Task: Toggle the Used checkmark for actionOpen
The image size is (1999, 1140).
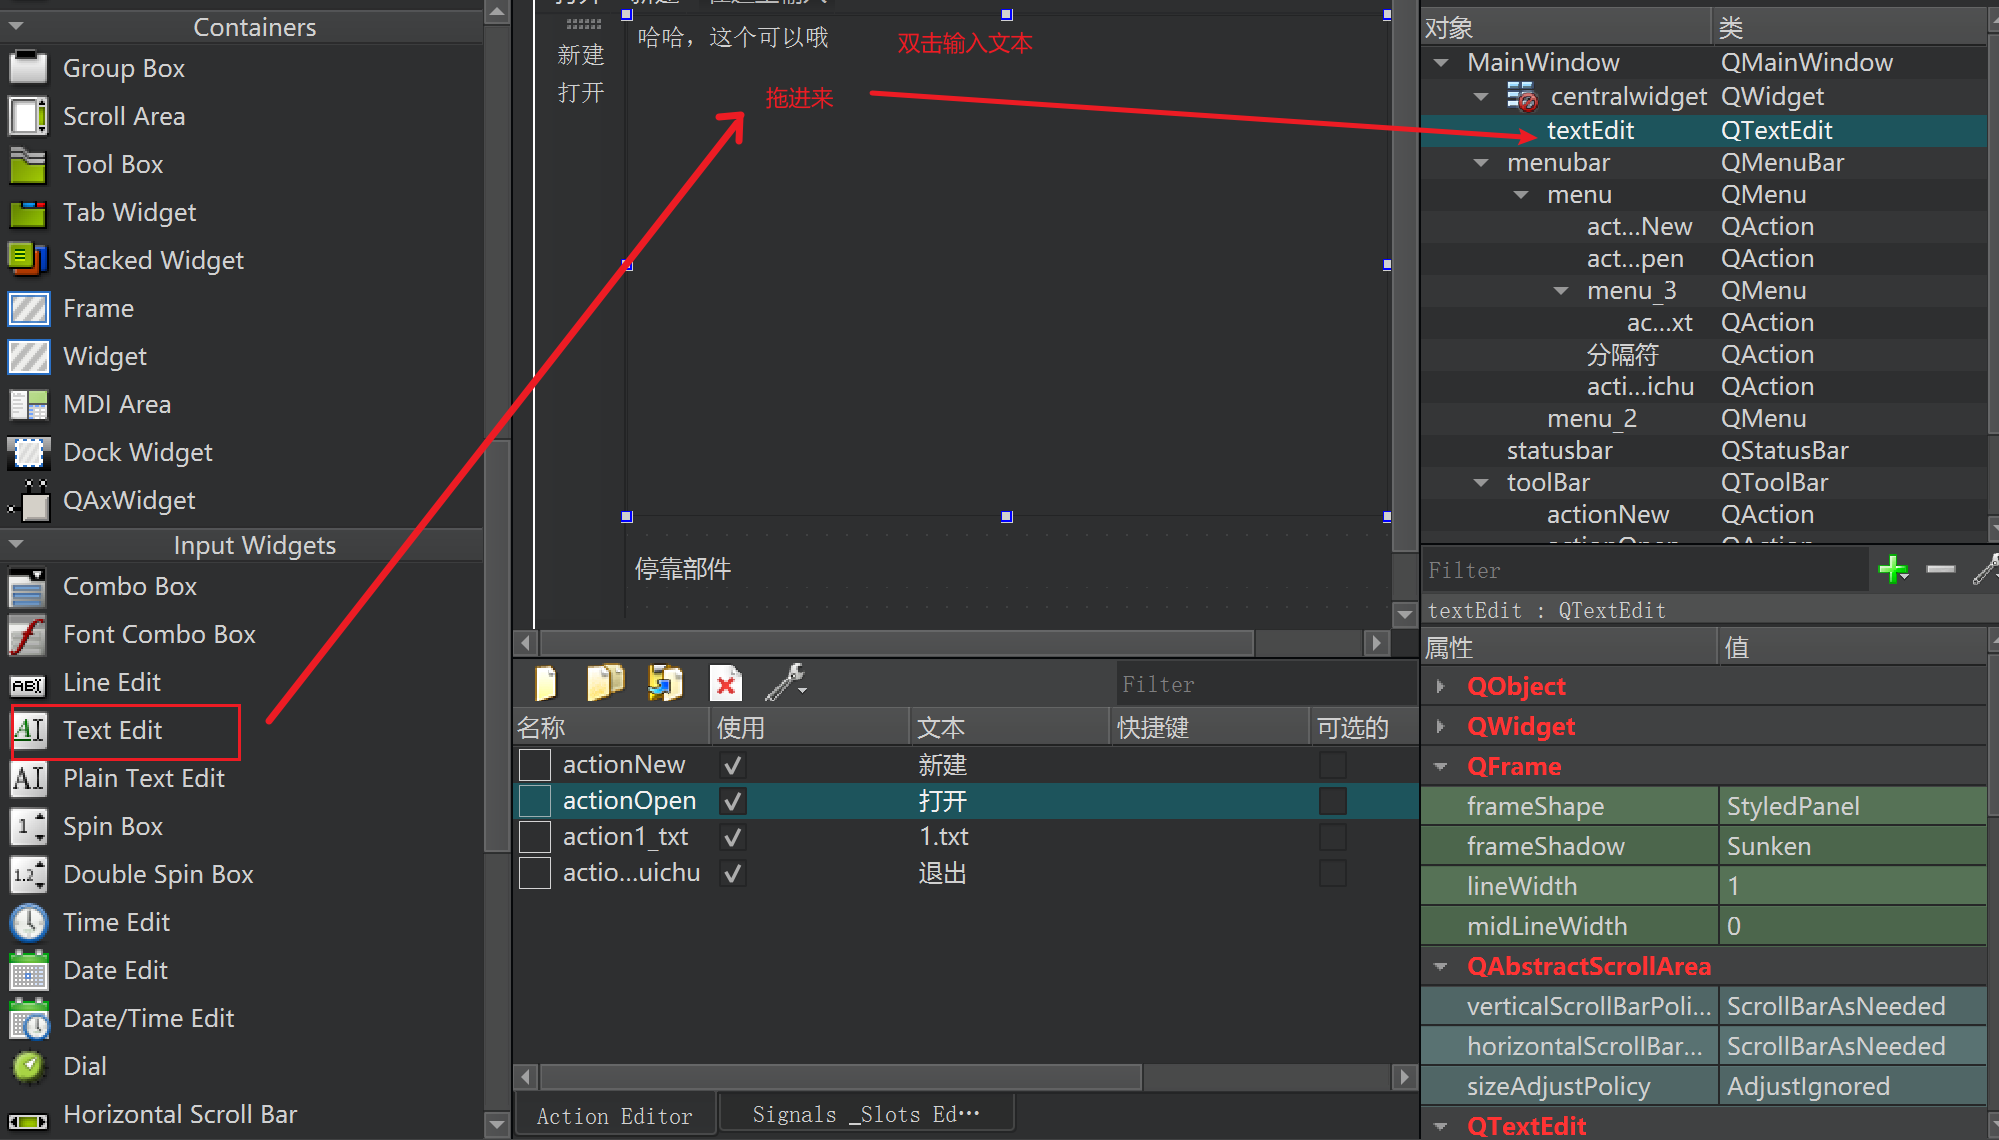Action: tap(732, 801)
